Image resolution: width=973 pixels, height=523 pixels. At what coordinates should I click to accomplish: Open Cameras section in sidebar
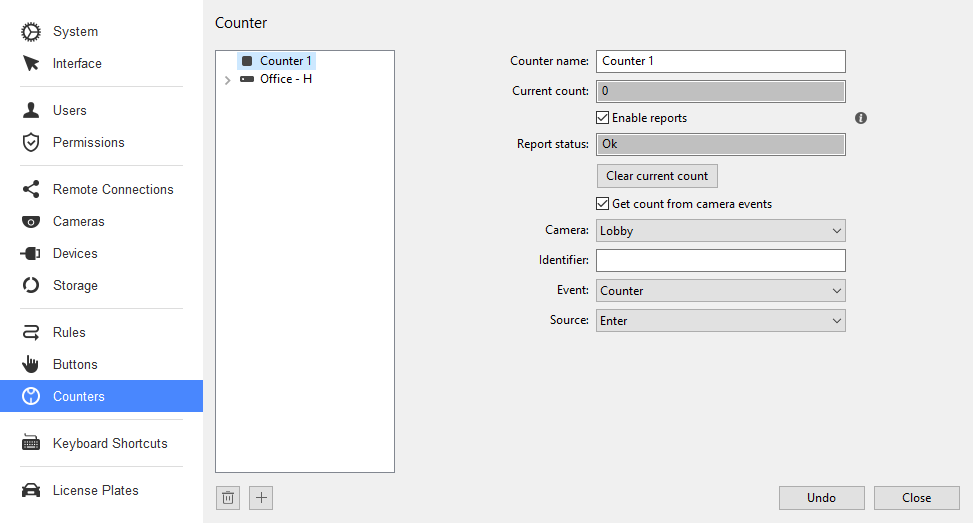point(78,221)
